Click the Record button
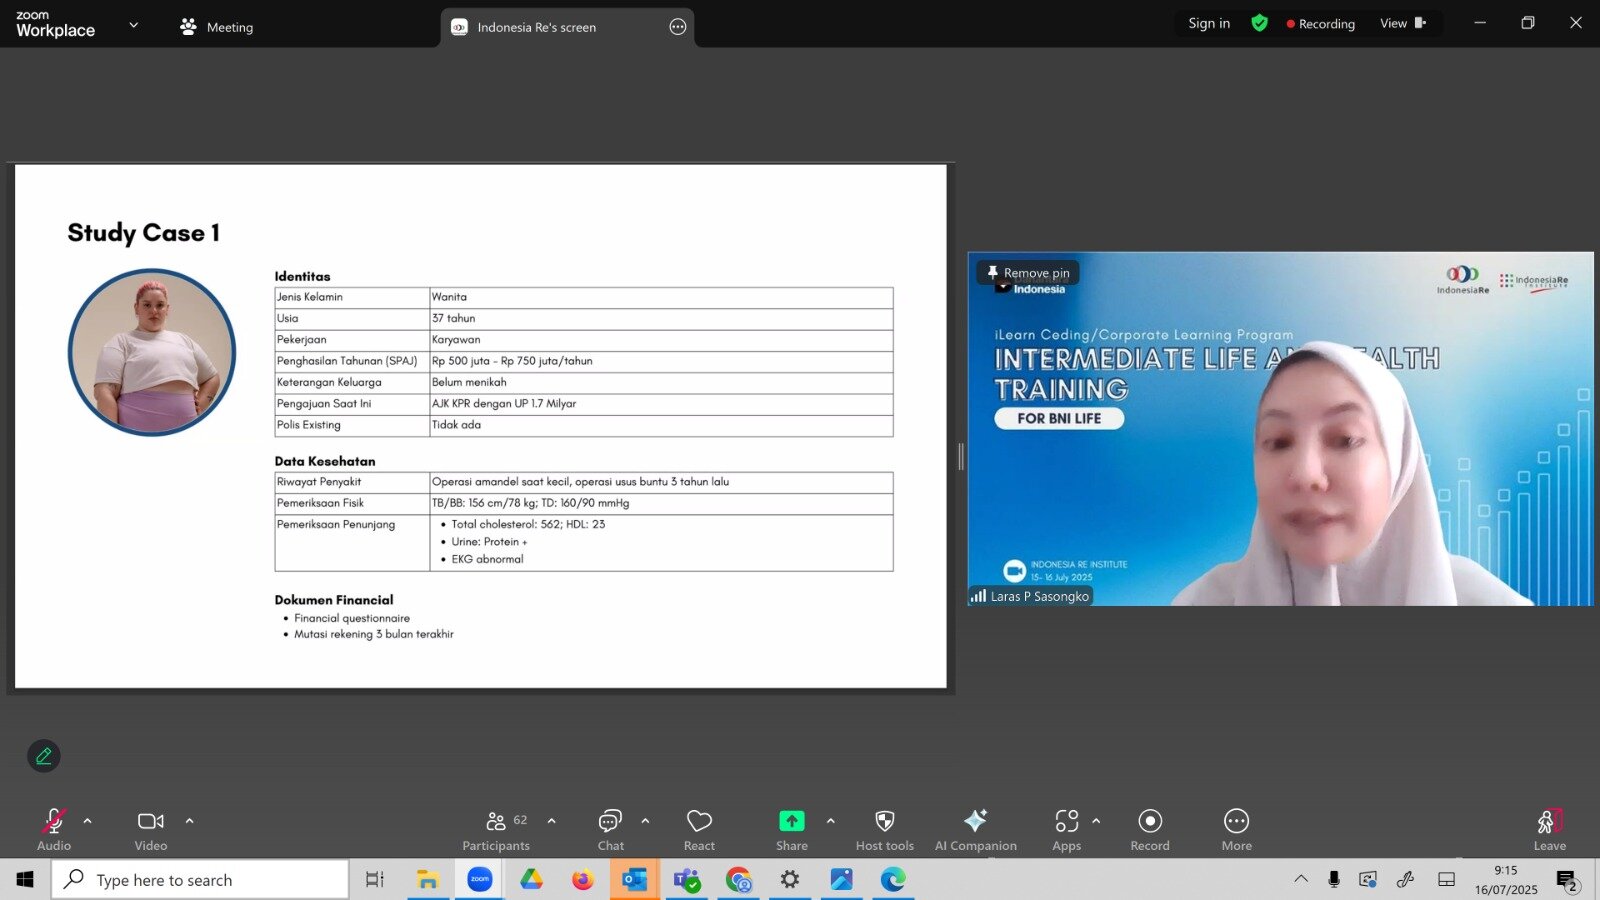Viewport: 1600px width, 900px height. pos(1150,830)
